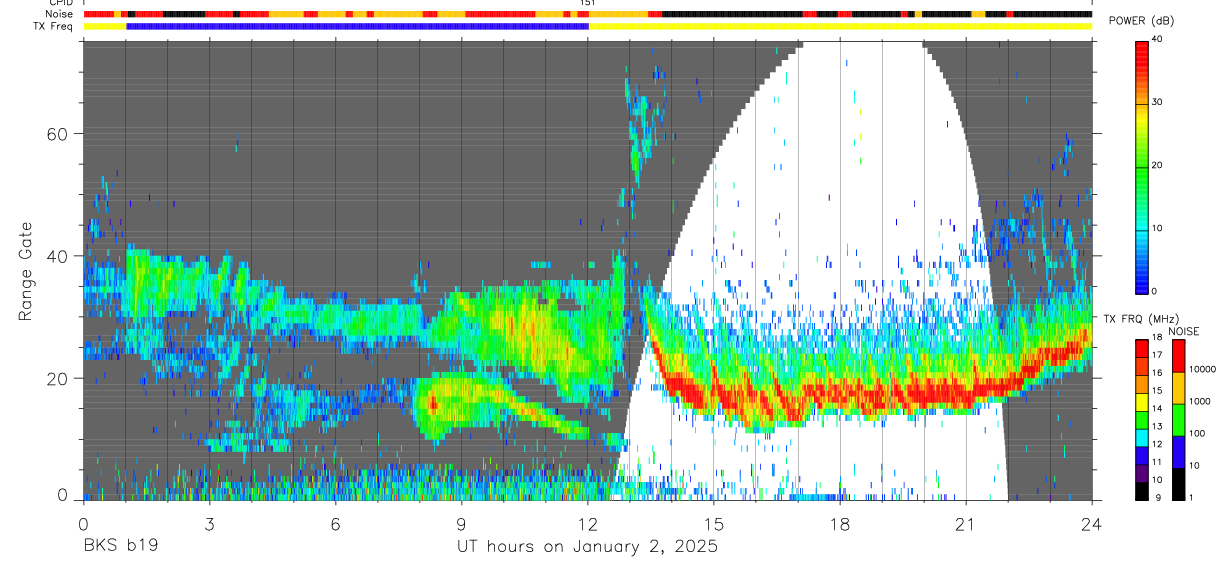1228x567 pixels.
Task: Click the '13' label on the TX FRQ scale
Action: click(1158, 426)
